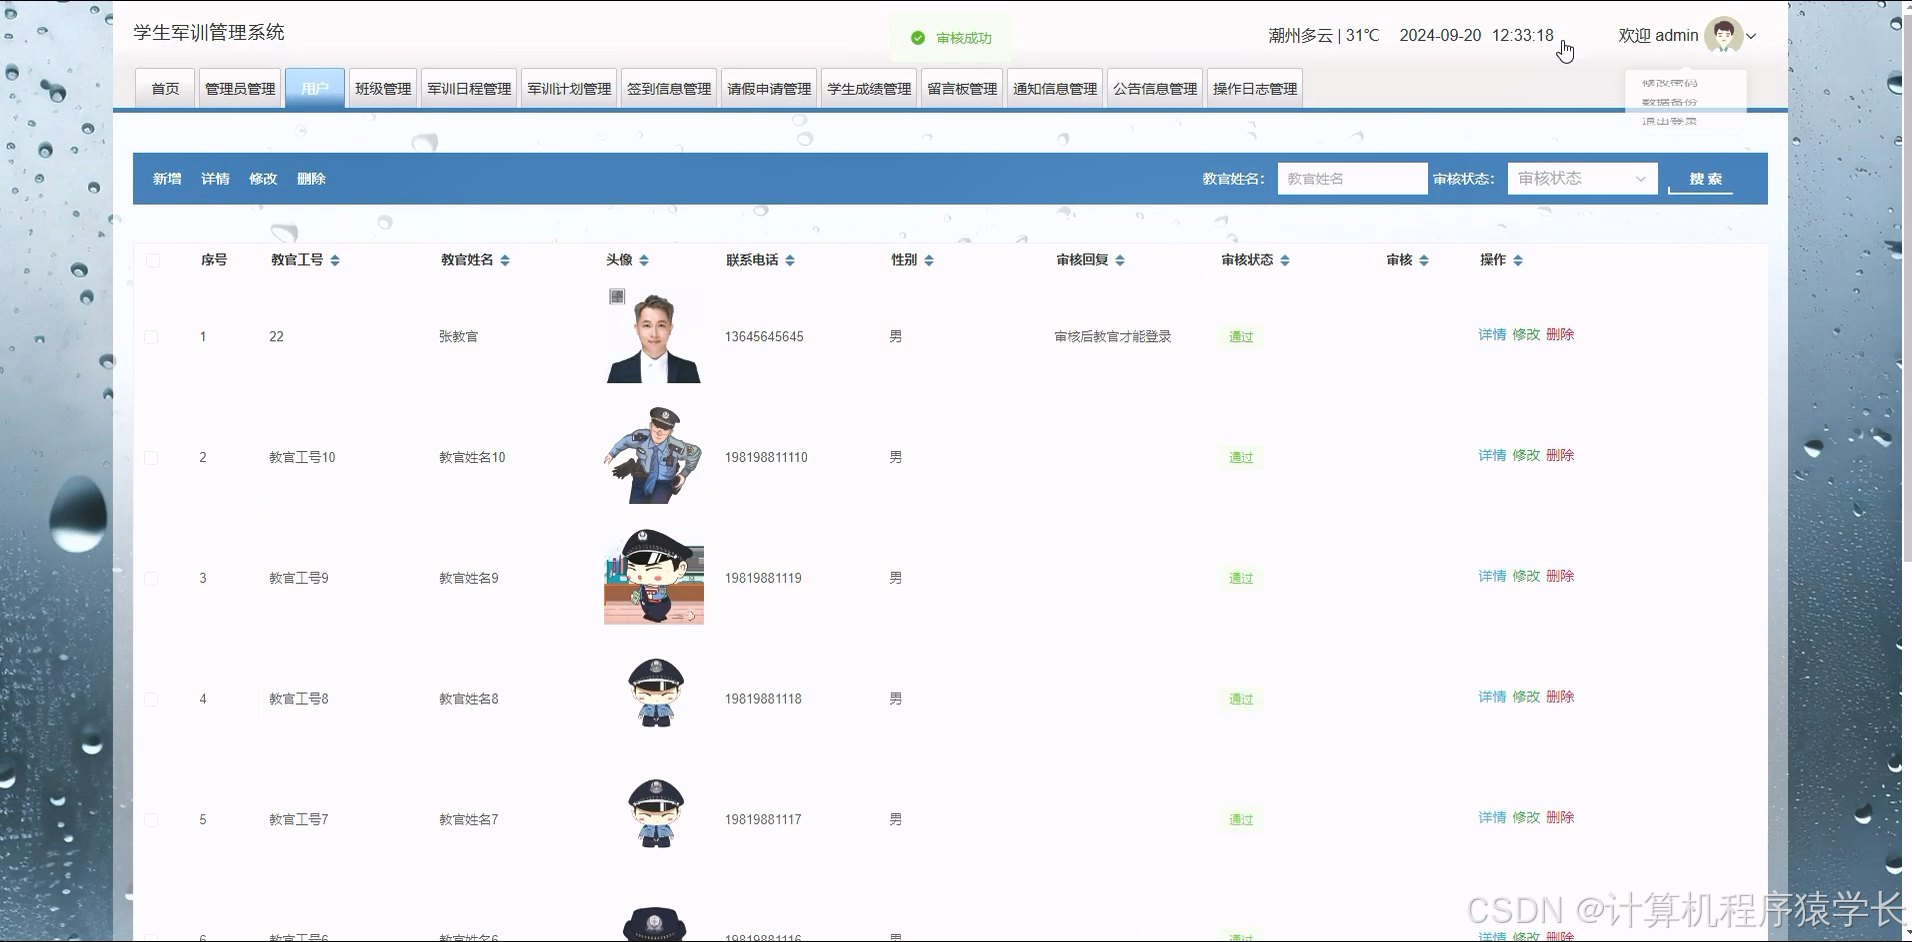Open 详情 link for 张教官

pos(1491,335)
